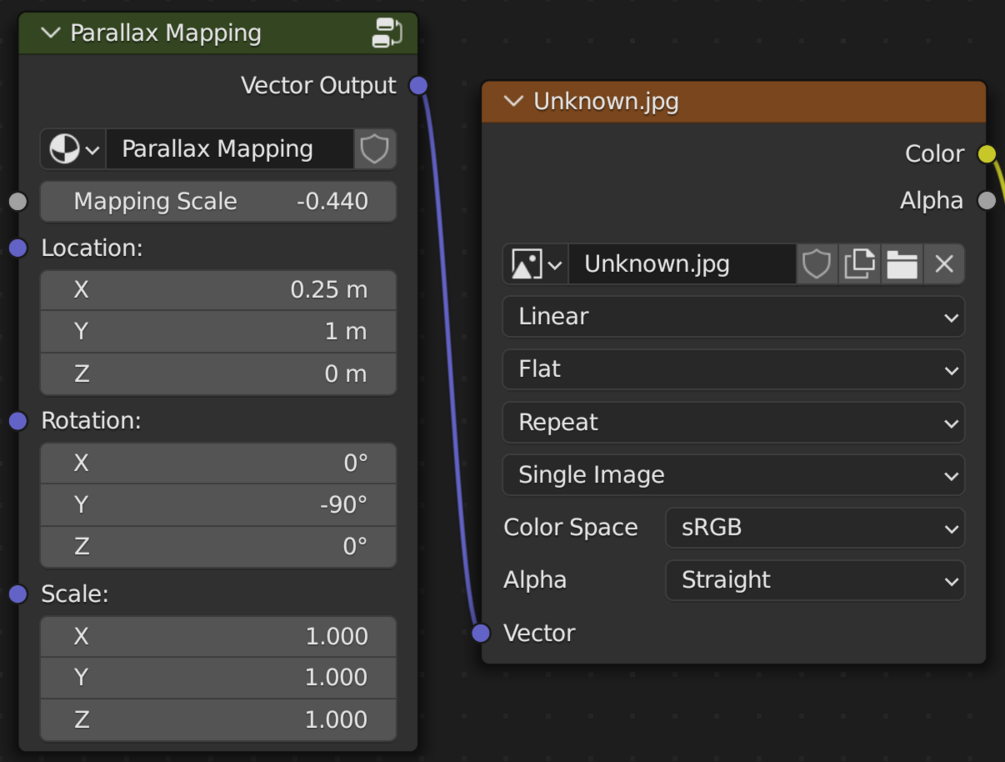Open image file with the folder icon

tap(902, 264)
